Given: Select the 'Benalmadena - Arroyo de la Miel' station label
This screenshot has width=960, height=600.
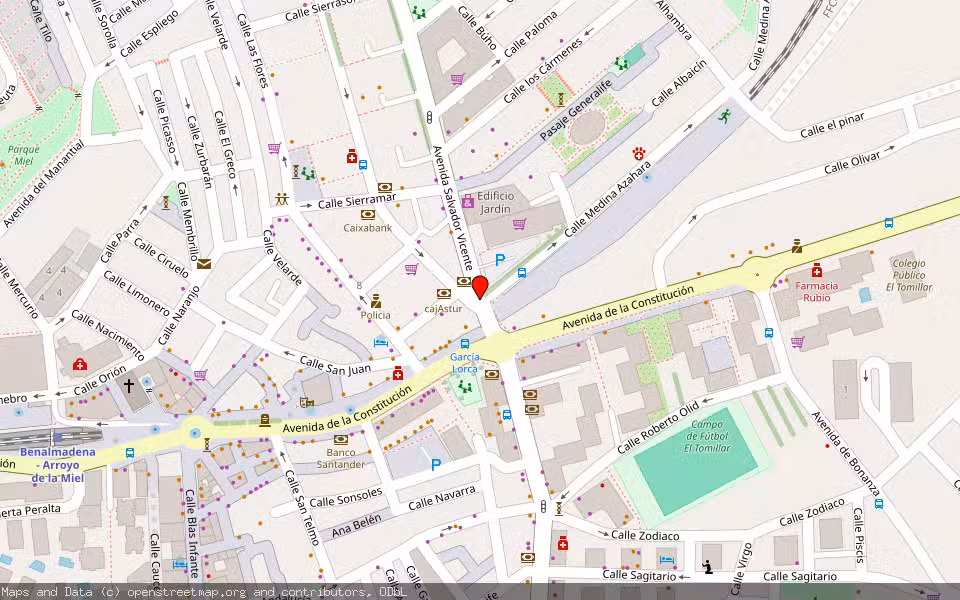Looking at the screenshot, I should [58, 465].
